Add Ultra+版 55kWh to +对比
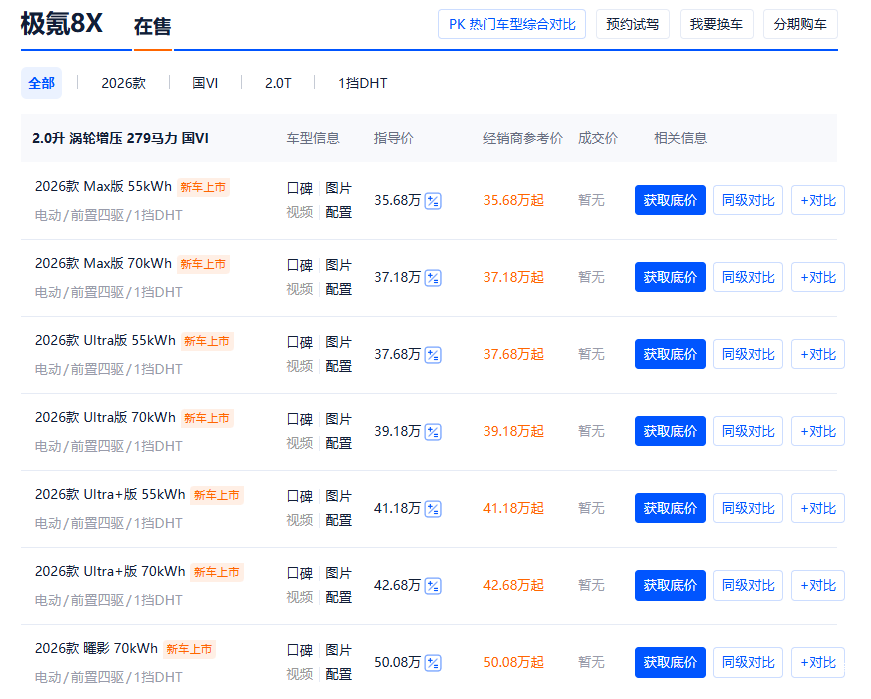871x699 pixels. coord(818,508)
